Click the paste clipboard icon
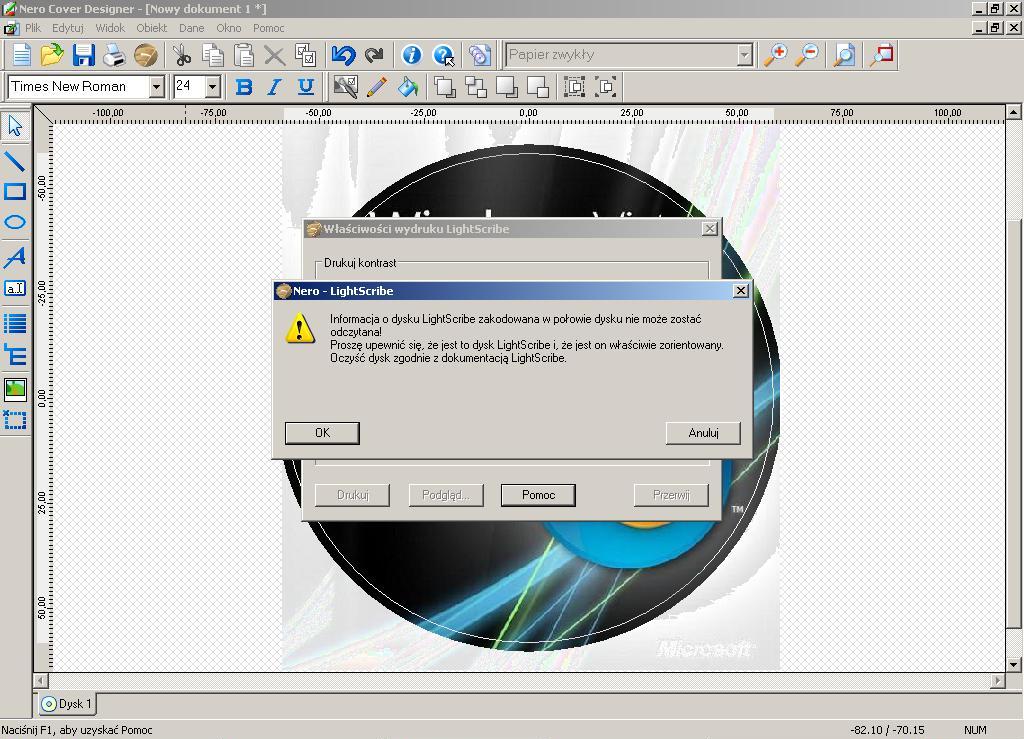Viewport: 1024px width, 739px height. click(x=244, y=55)
